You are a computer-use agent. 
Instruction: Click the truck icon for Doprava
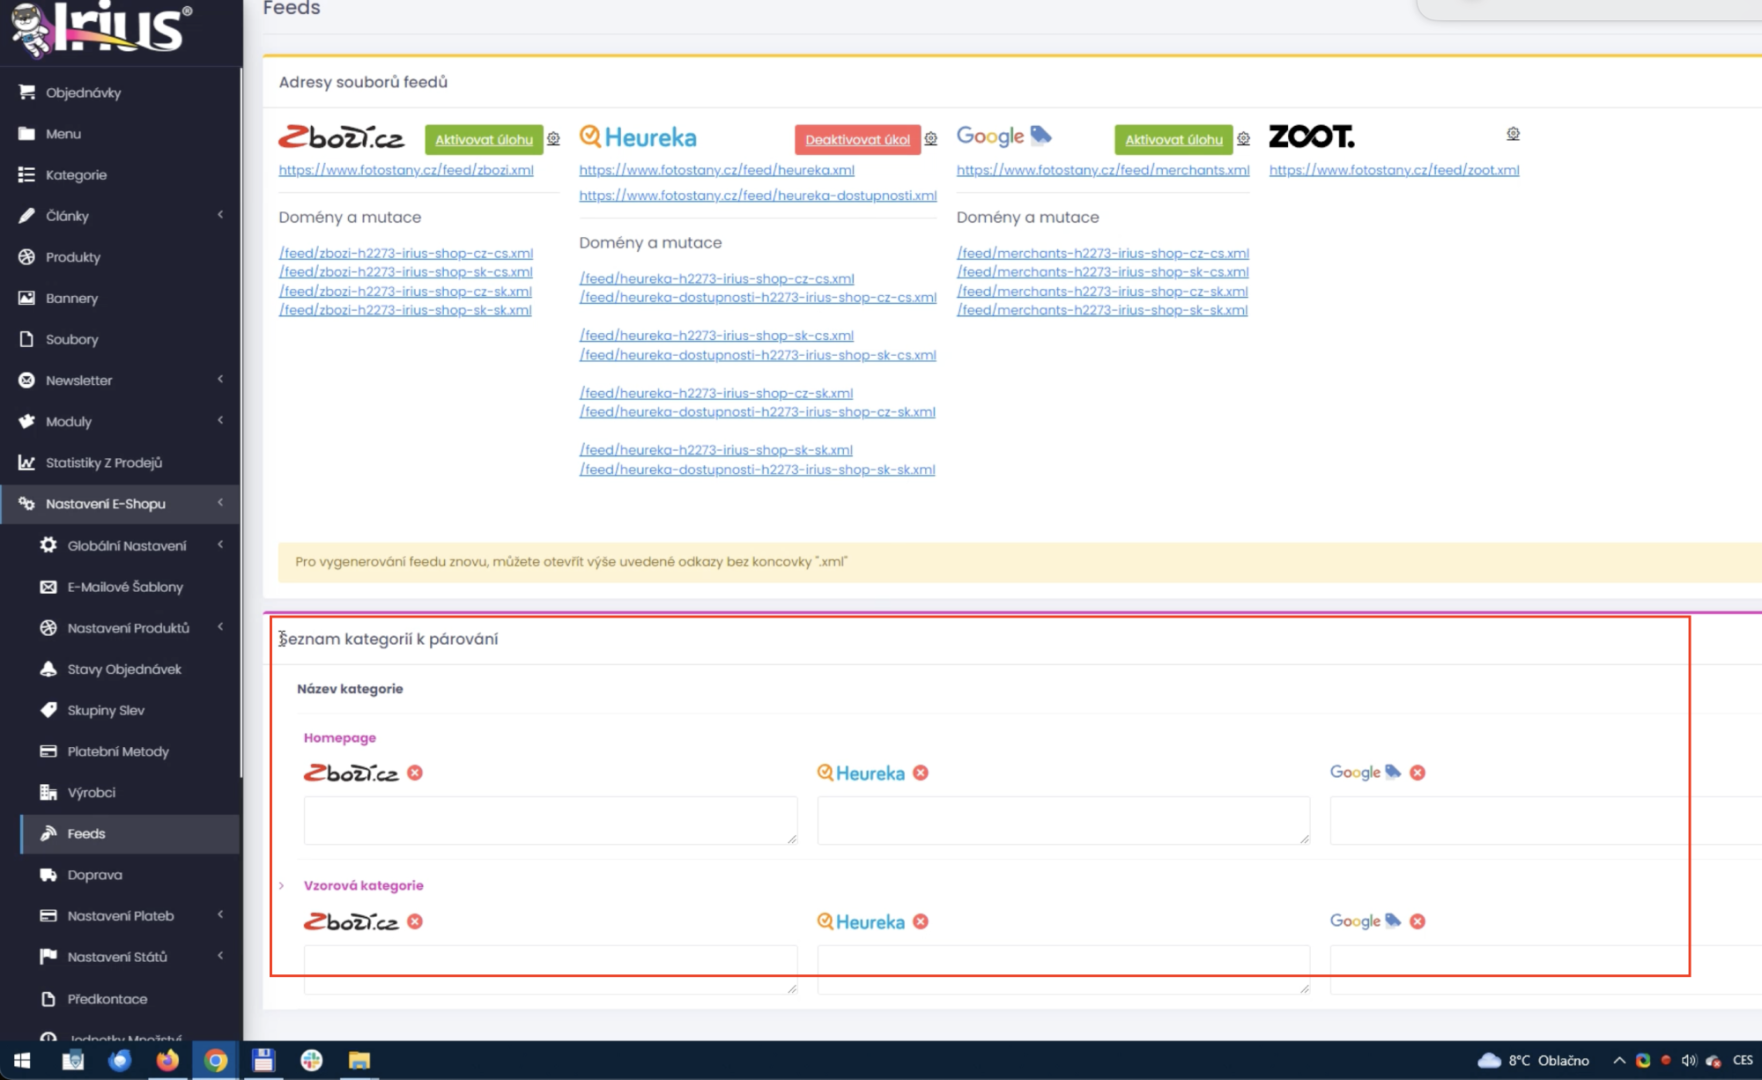coord(48,875)
